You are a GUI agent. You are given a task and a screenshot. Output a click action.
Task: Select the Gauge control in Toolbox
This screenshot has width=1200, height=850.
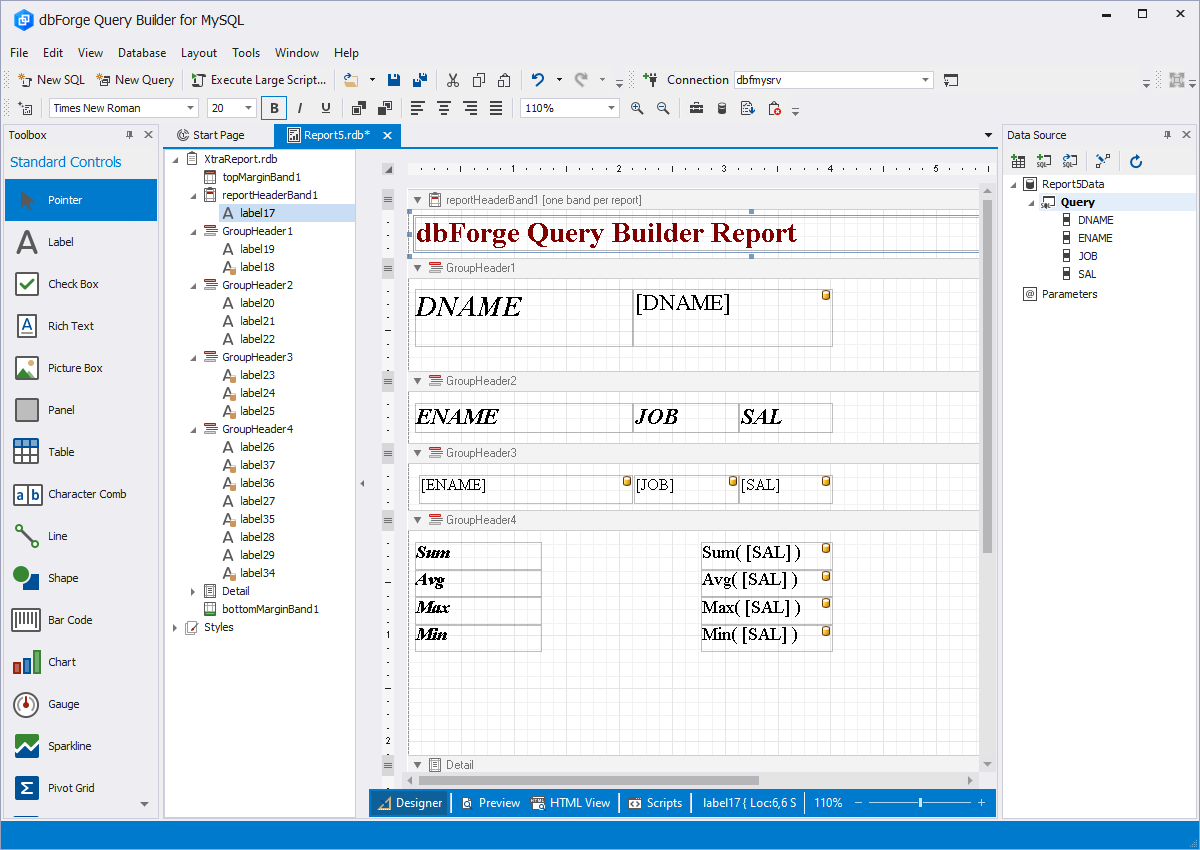[x=81, y=704]
